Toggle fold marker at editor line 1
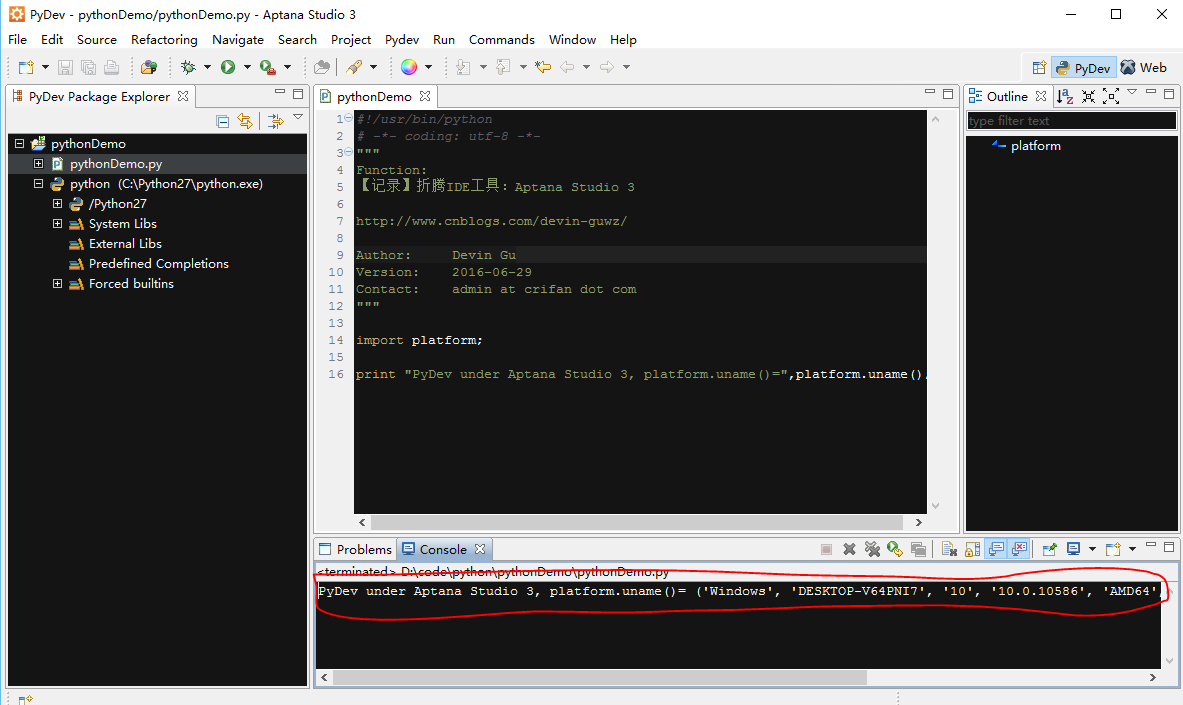 [348, 119]
